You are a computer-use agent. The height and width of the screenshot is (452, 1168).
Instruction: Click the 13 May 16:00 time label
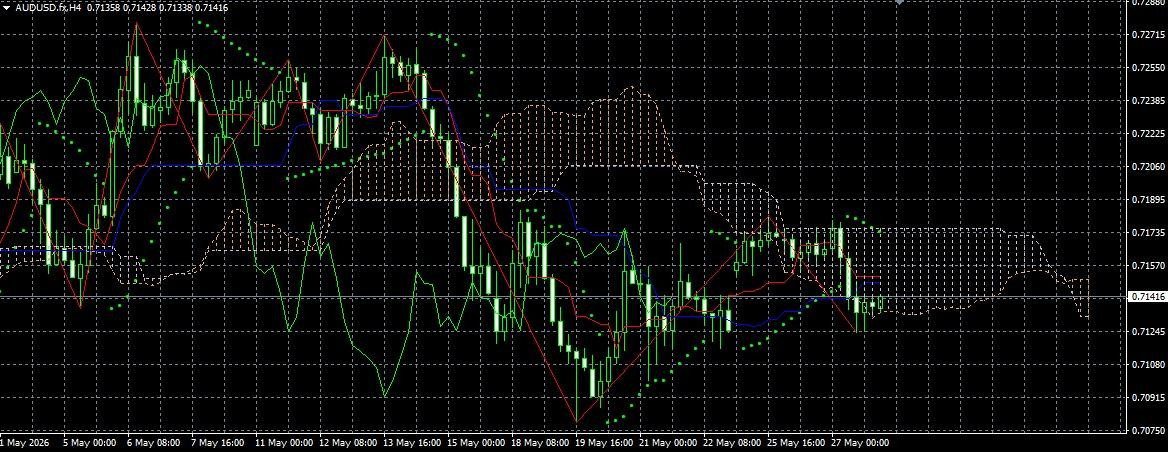pyautogui.click(x=412, y=442)
